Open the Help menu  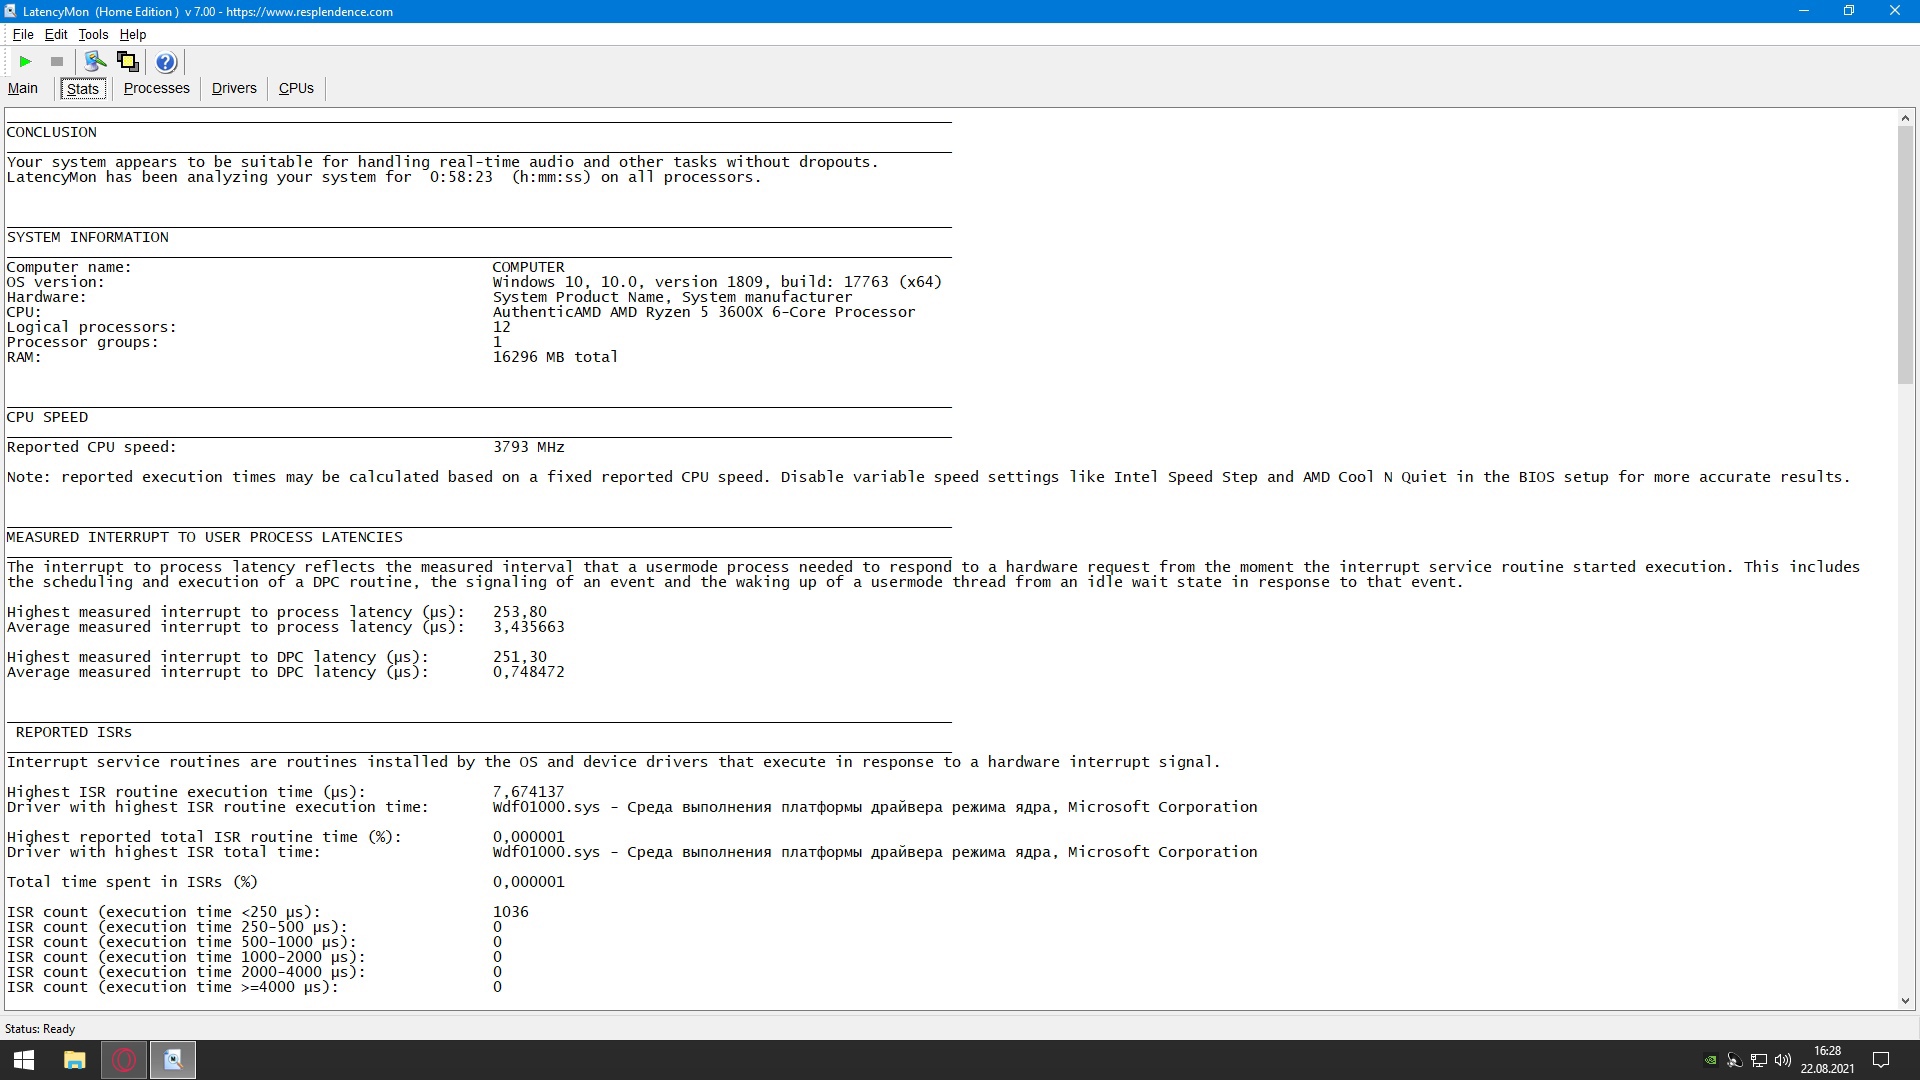133,34
